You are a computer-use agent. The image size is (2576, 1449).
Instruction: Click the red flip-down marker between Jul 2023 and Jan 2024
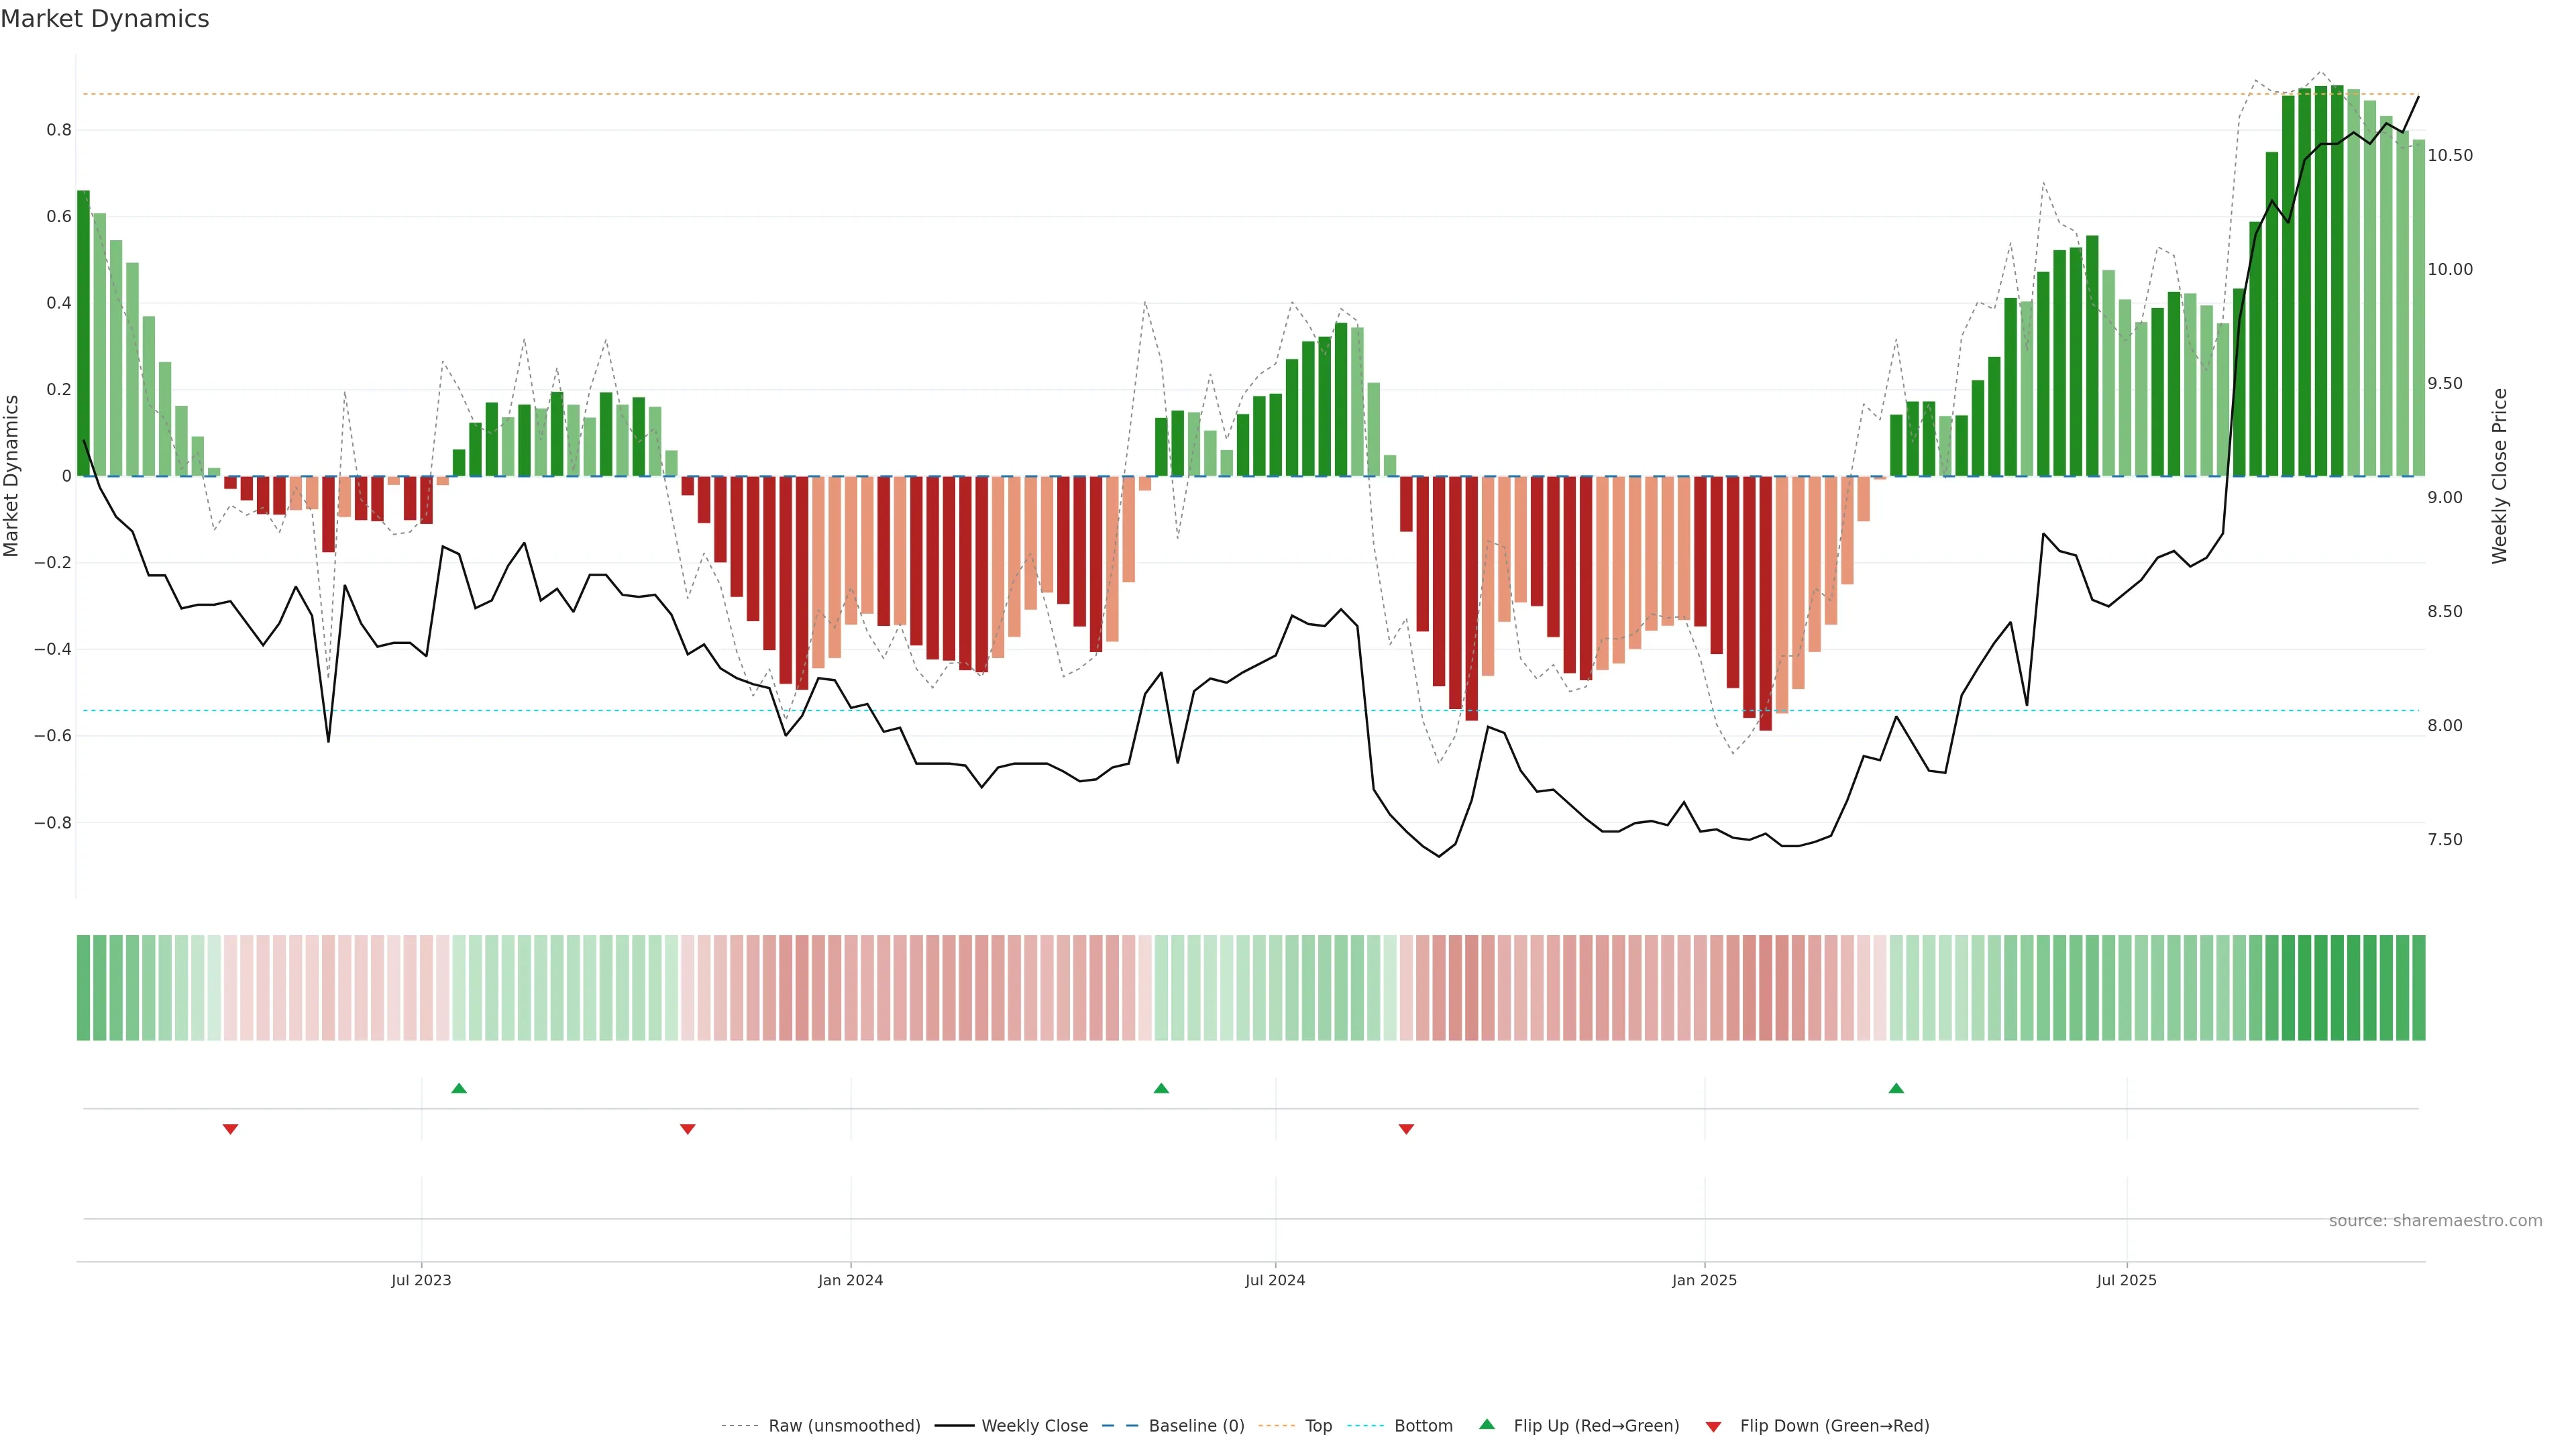coord(687,1129)
